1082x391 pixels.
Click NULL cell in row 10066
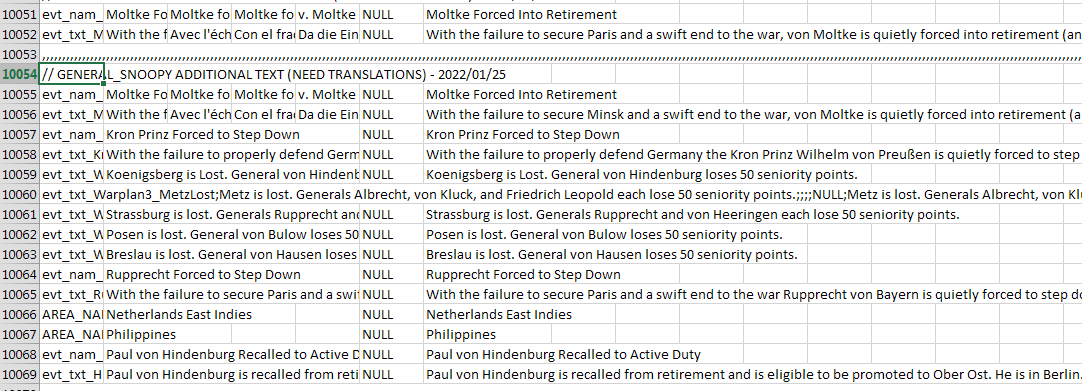(x=391, y=314)
